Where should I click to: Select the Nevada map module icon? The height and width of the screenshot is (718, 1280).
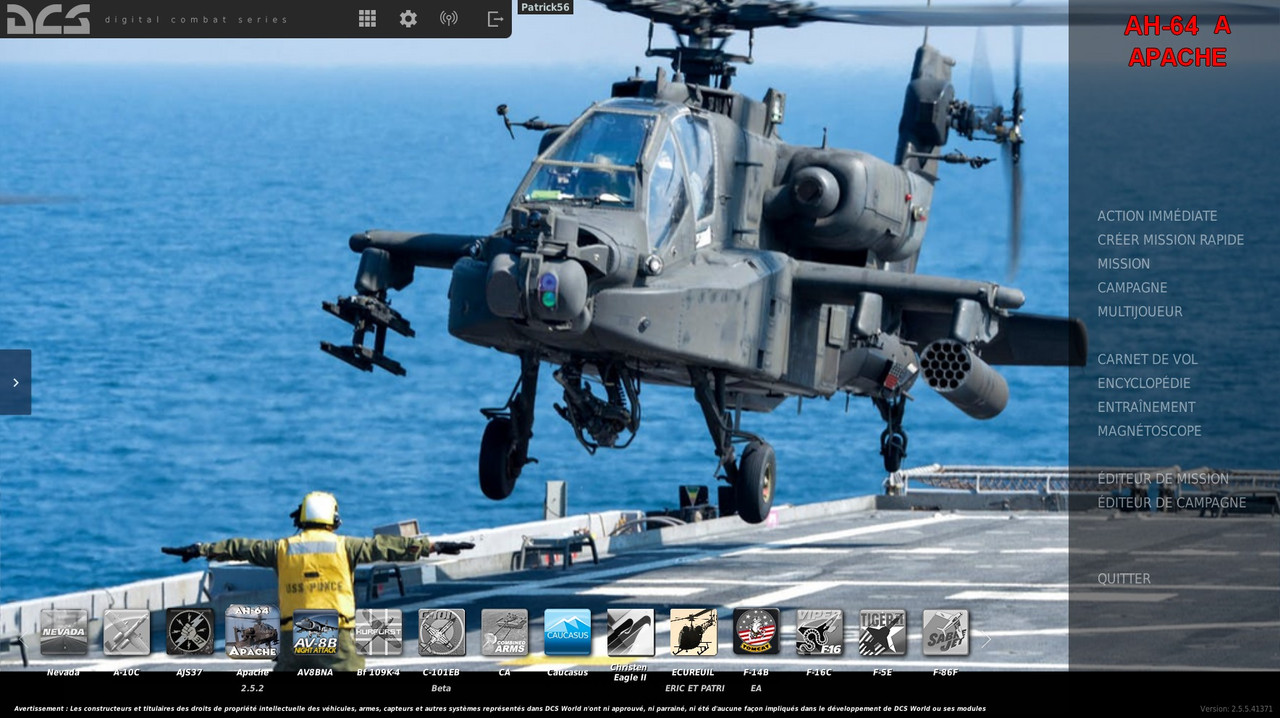tap(64, 632)
